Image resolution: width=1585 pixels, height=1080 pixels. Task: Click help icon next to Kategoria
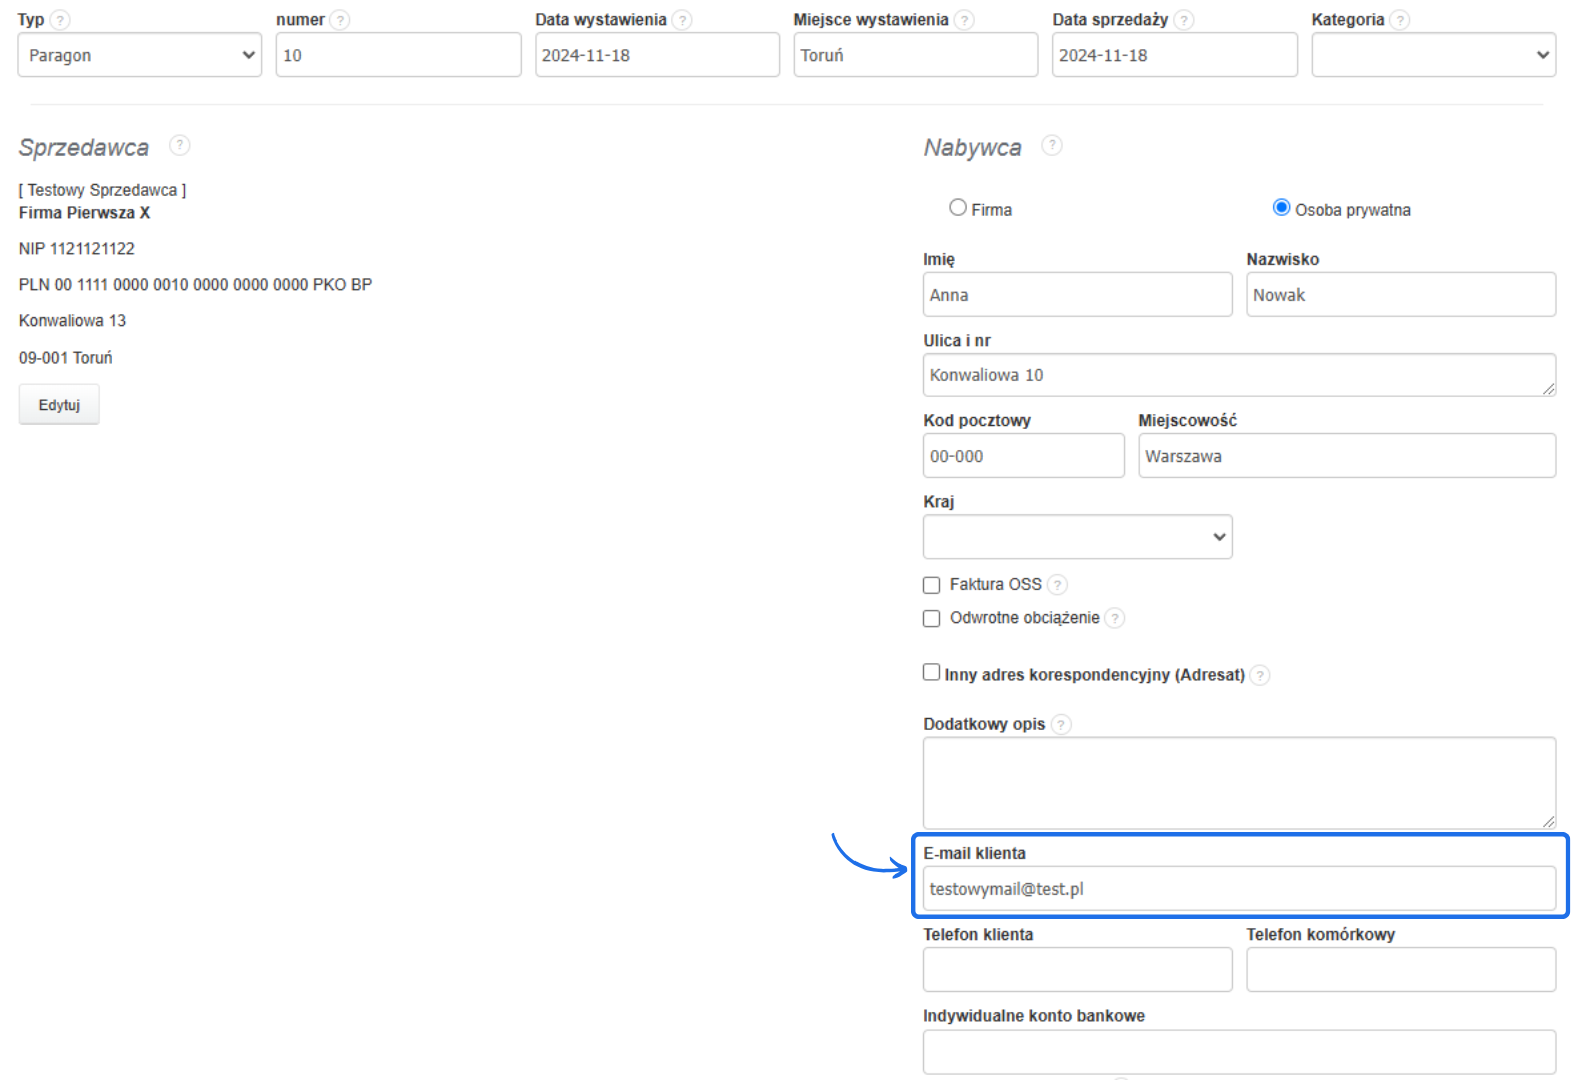[1400, 20]
